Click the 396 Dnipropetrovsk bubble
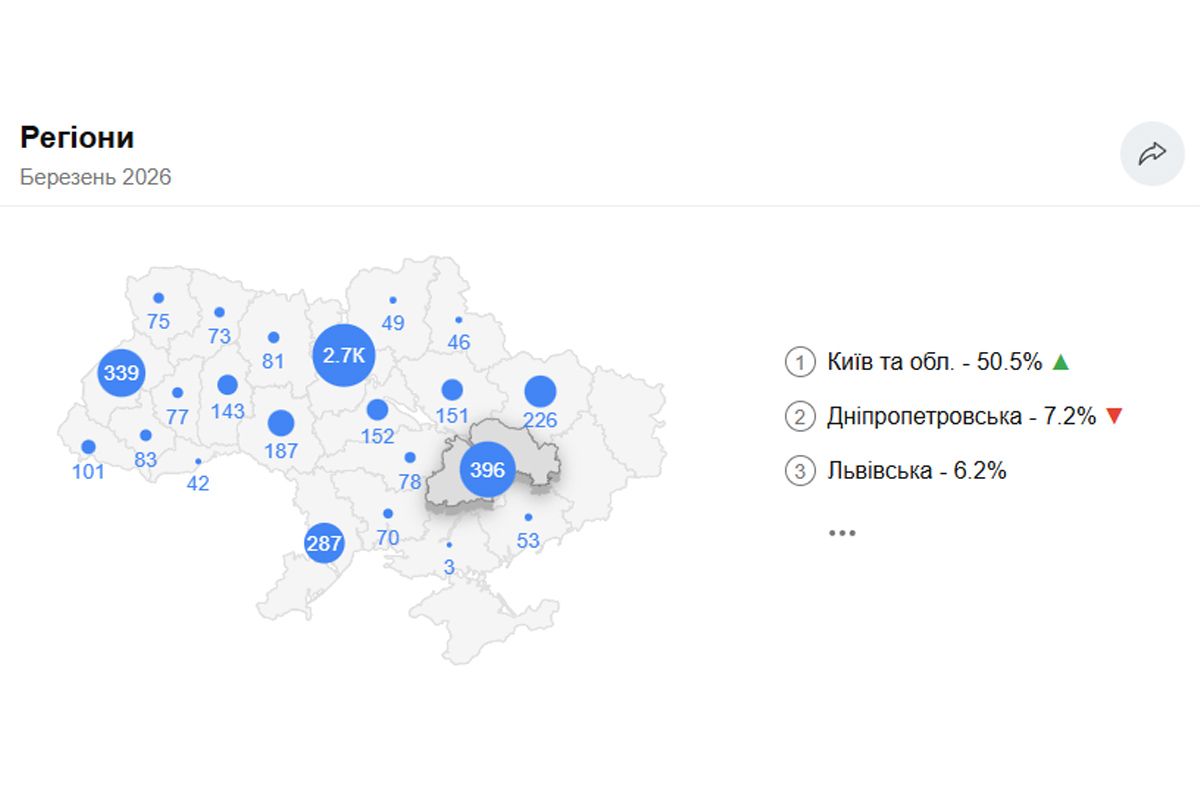 click(x=487, y=469)
